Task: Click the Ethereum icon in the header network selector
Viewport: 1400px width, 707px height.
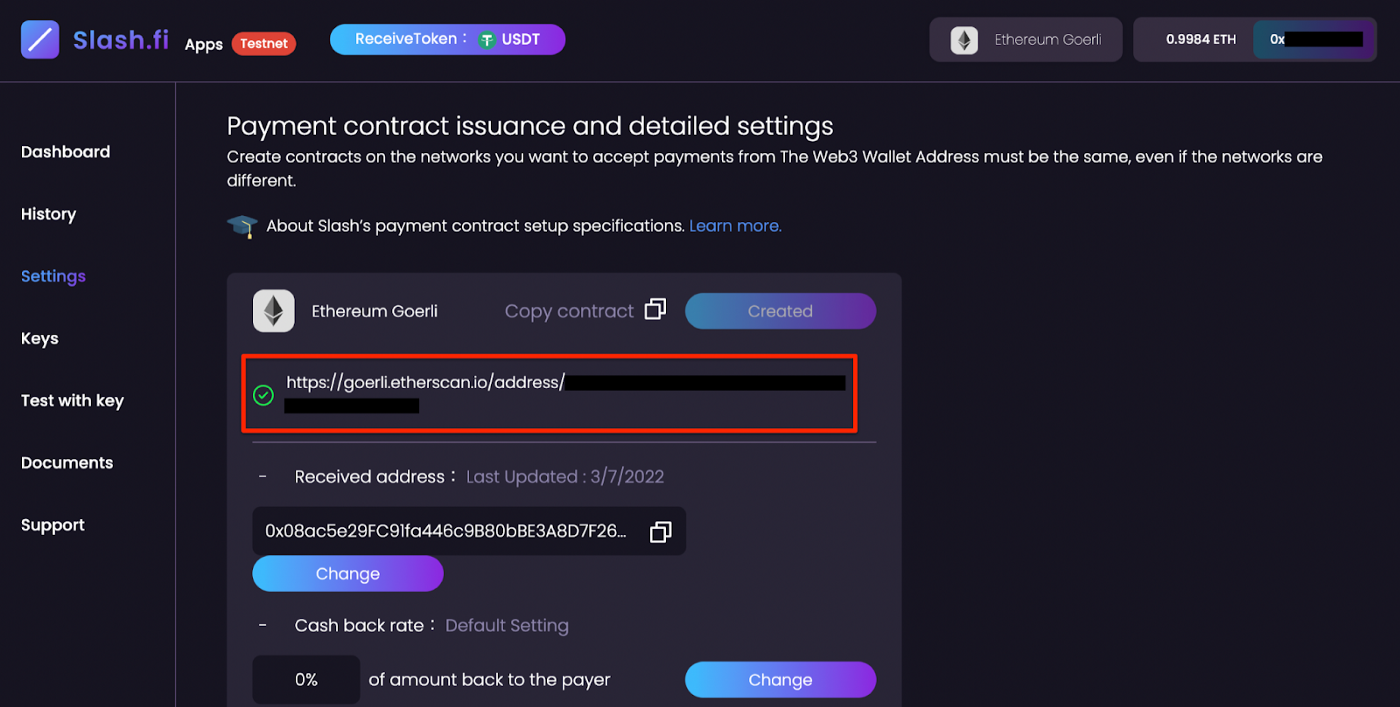Action: [x=963, y=39]
